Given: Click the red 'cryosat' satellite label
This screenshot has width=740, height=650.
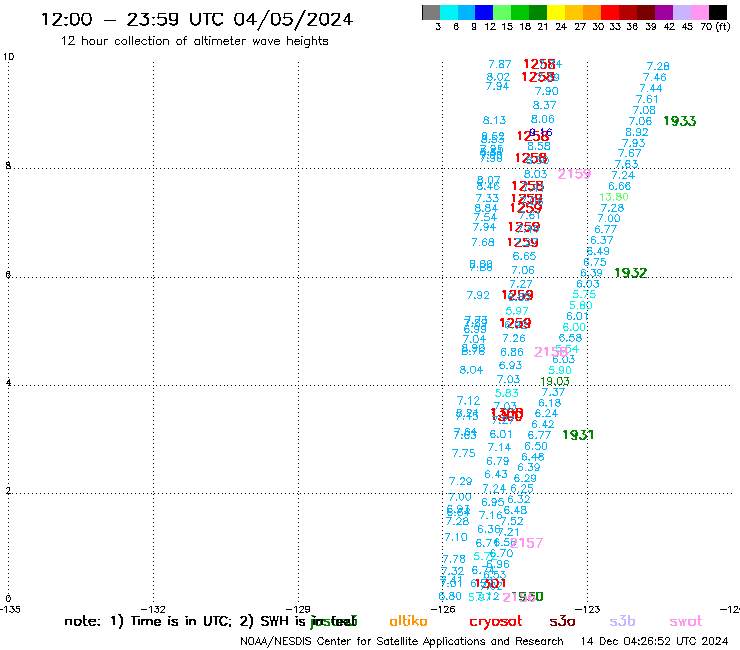Looking at the screenshot, I should (496, 621).
